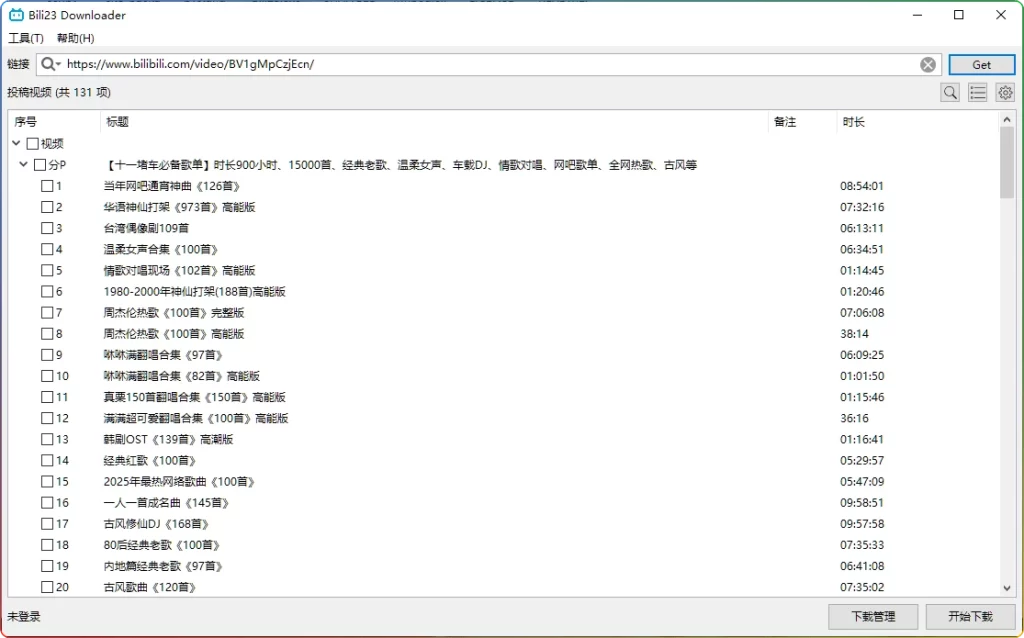Open 下载管理 download manager
The height and width of the screenshot is (638, 1024).
coord(873,616)
